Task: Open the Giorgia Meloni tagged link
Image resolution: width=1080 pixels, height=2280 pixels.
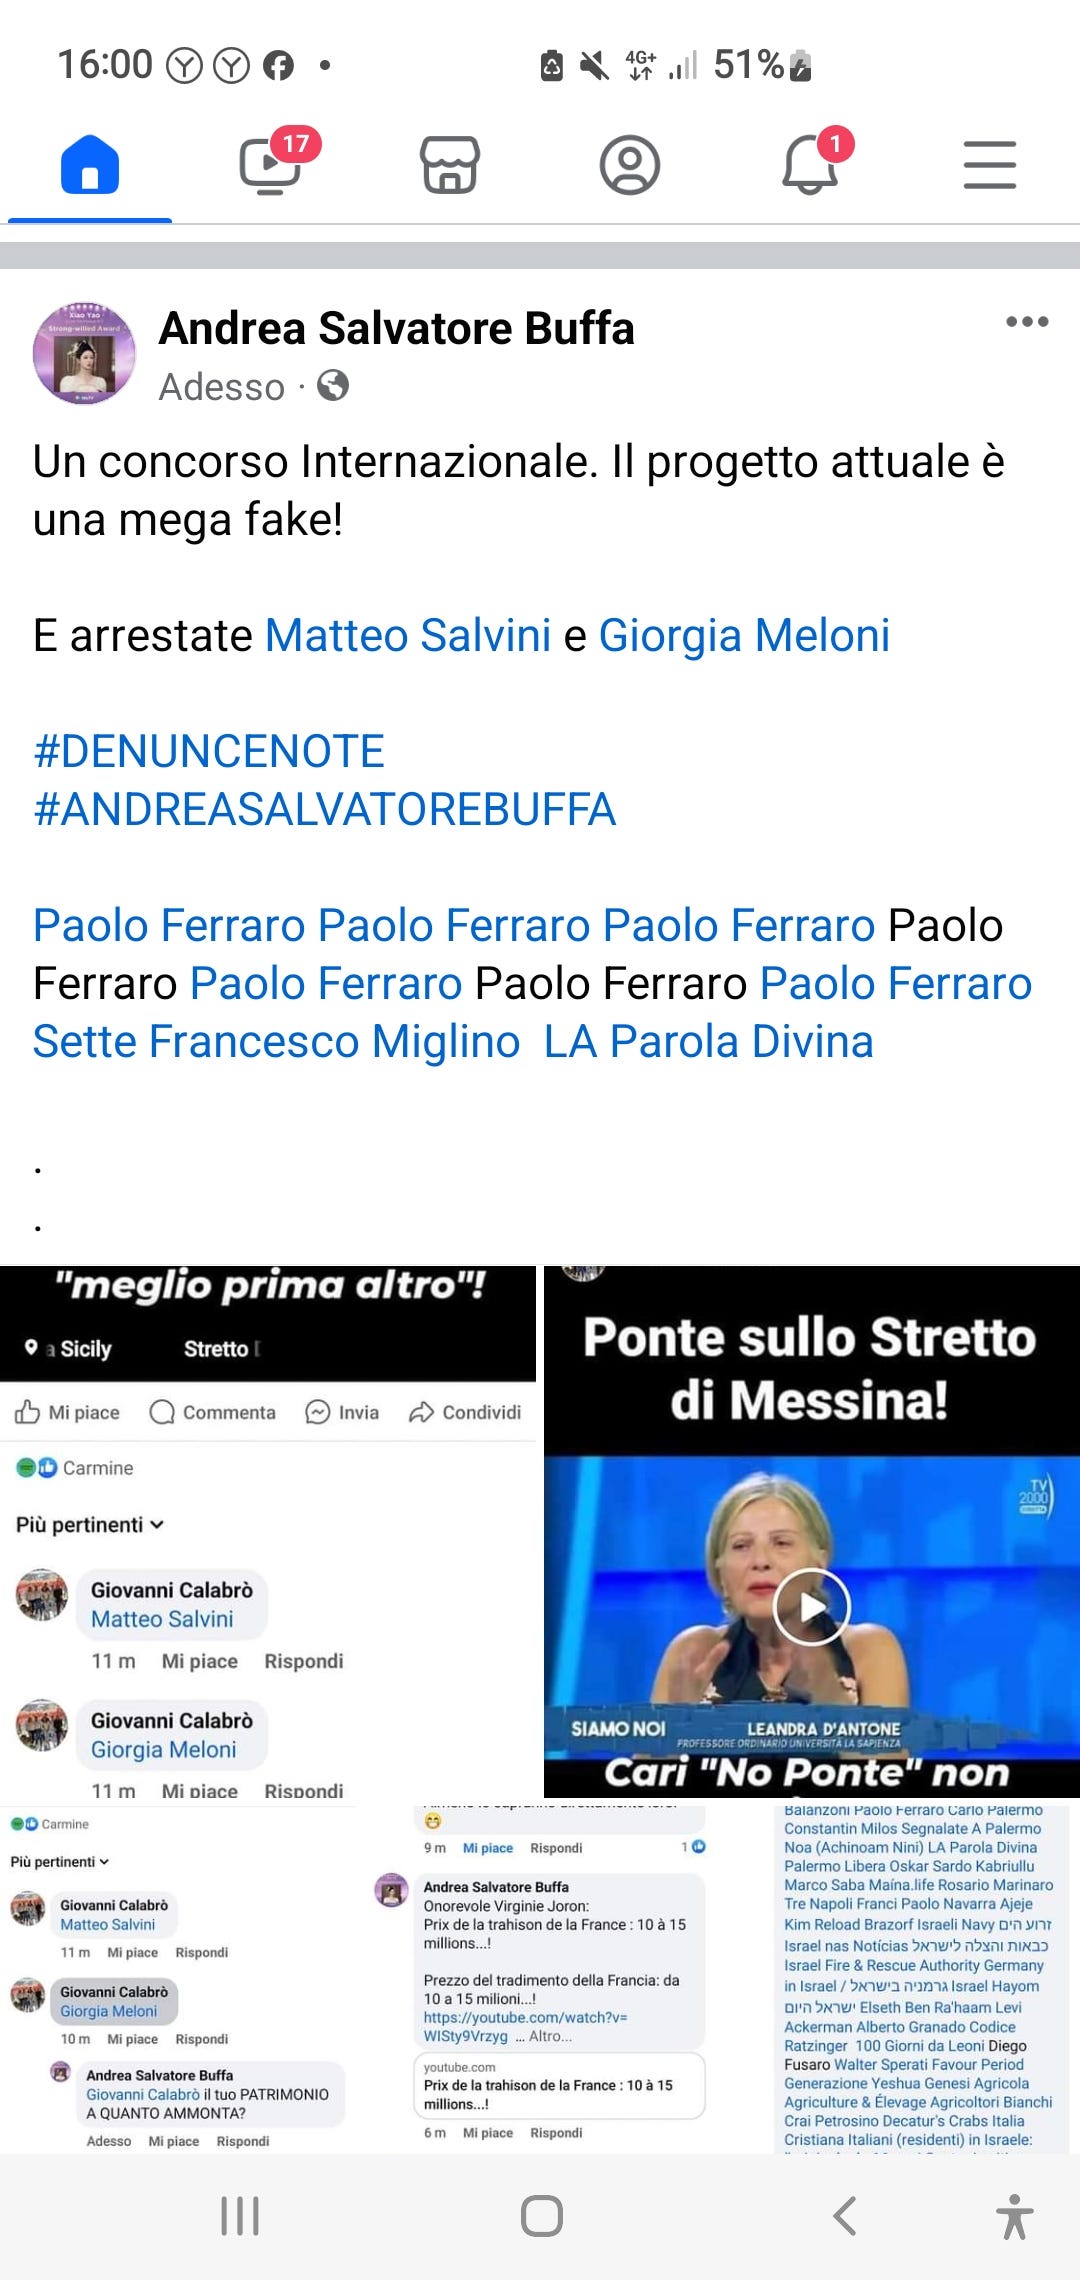Action: pos(744,635)
